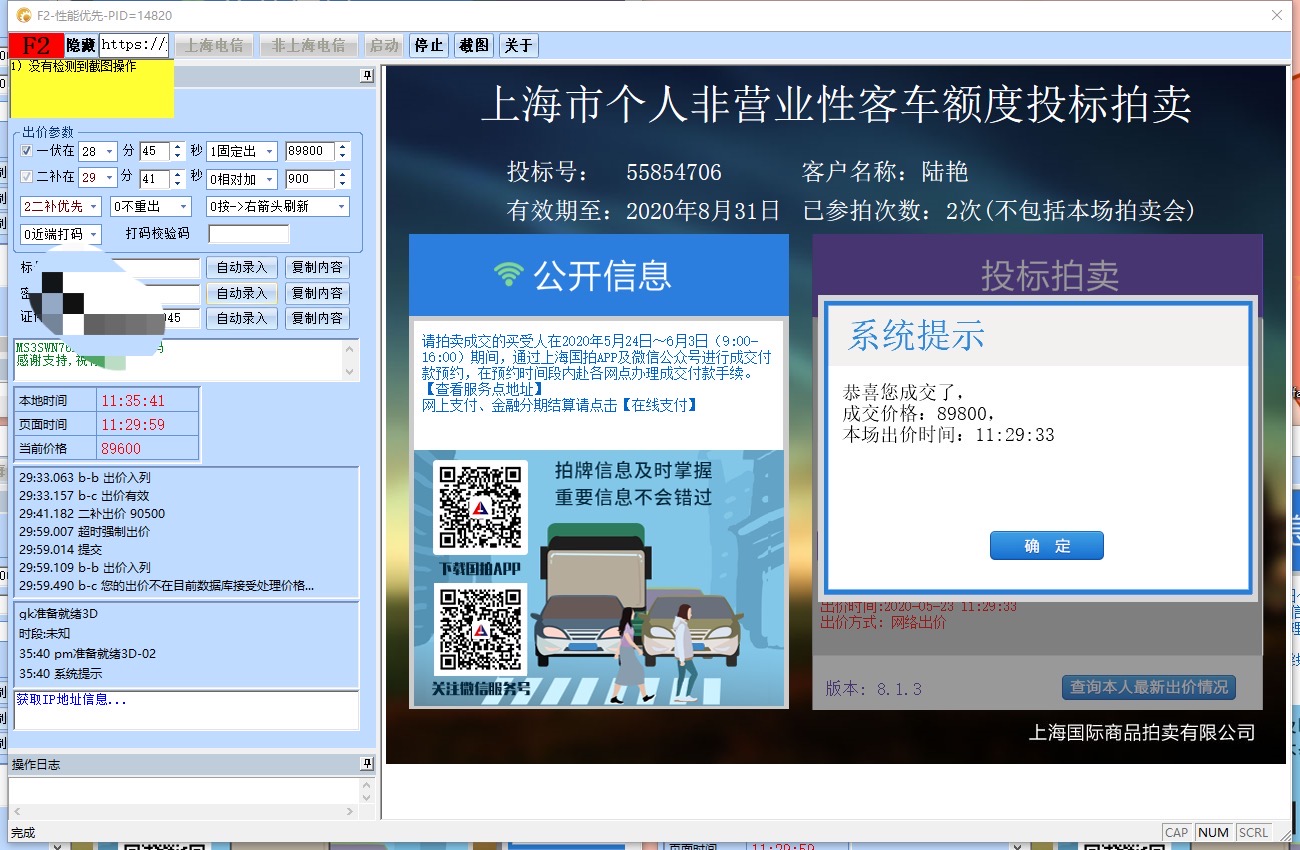Click the 查询本人最新出价情况 button
This screenshot has width=1300, height=850.
pyautogui.click(x=1149, y=687)
